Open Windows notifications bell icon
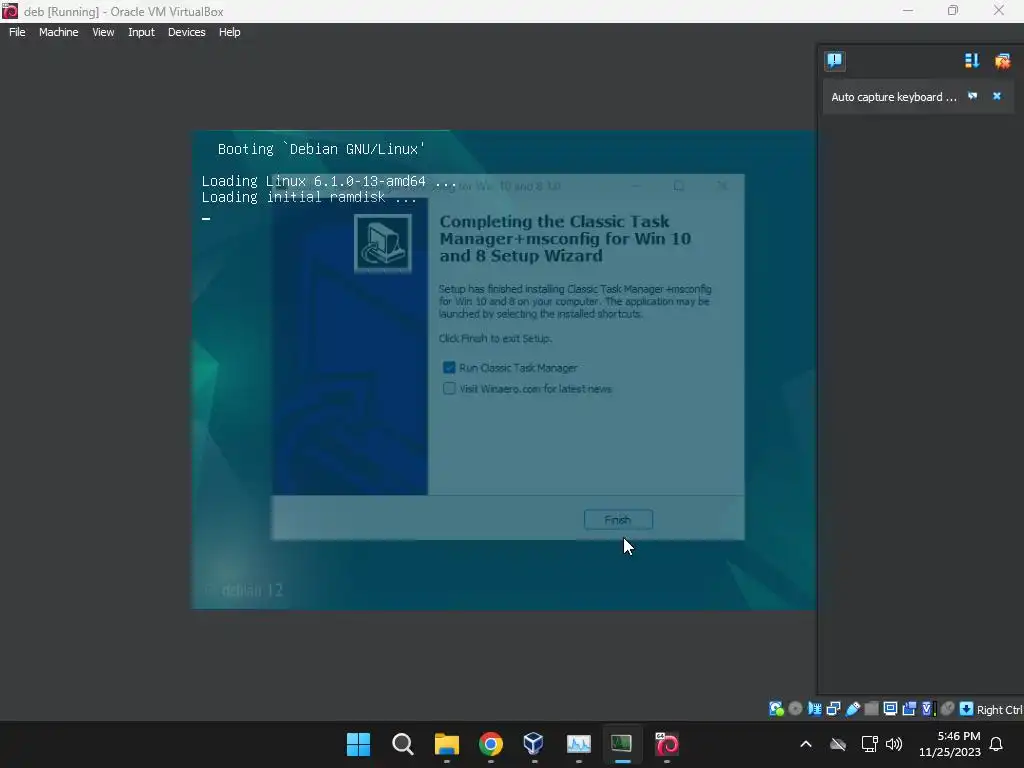1024x768 pixels. (x=996, y=744)
